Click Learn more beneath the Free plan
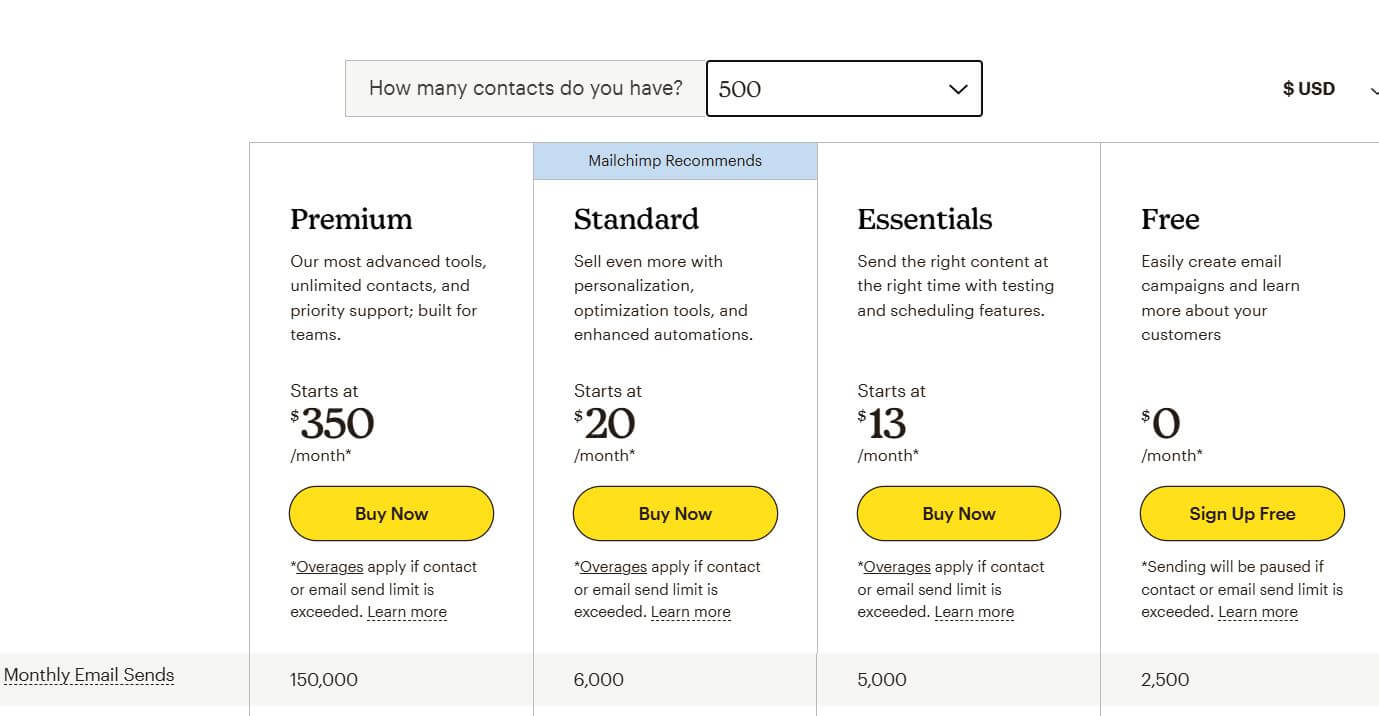 coord(1258,611)
